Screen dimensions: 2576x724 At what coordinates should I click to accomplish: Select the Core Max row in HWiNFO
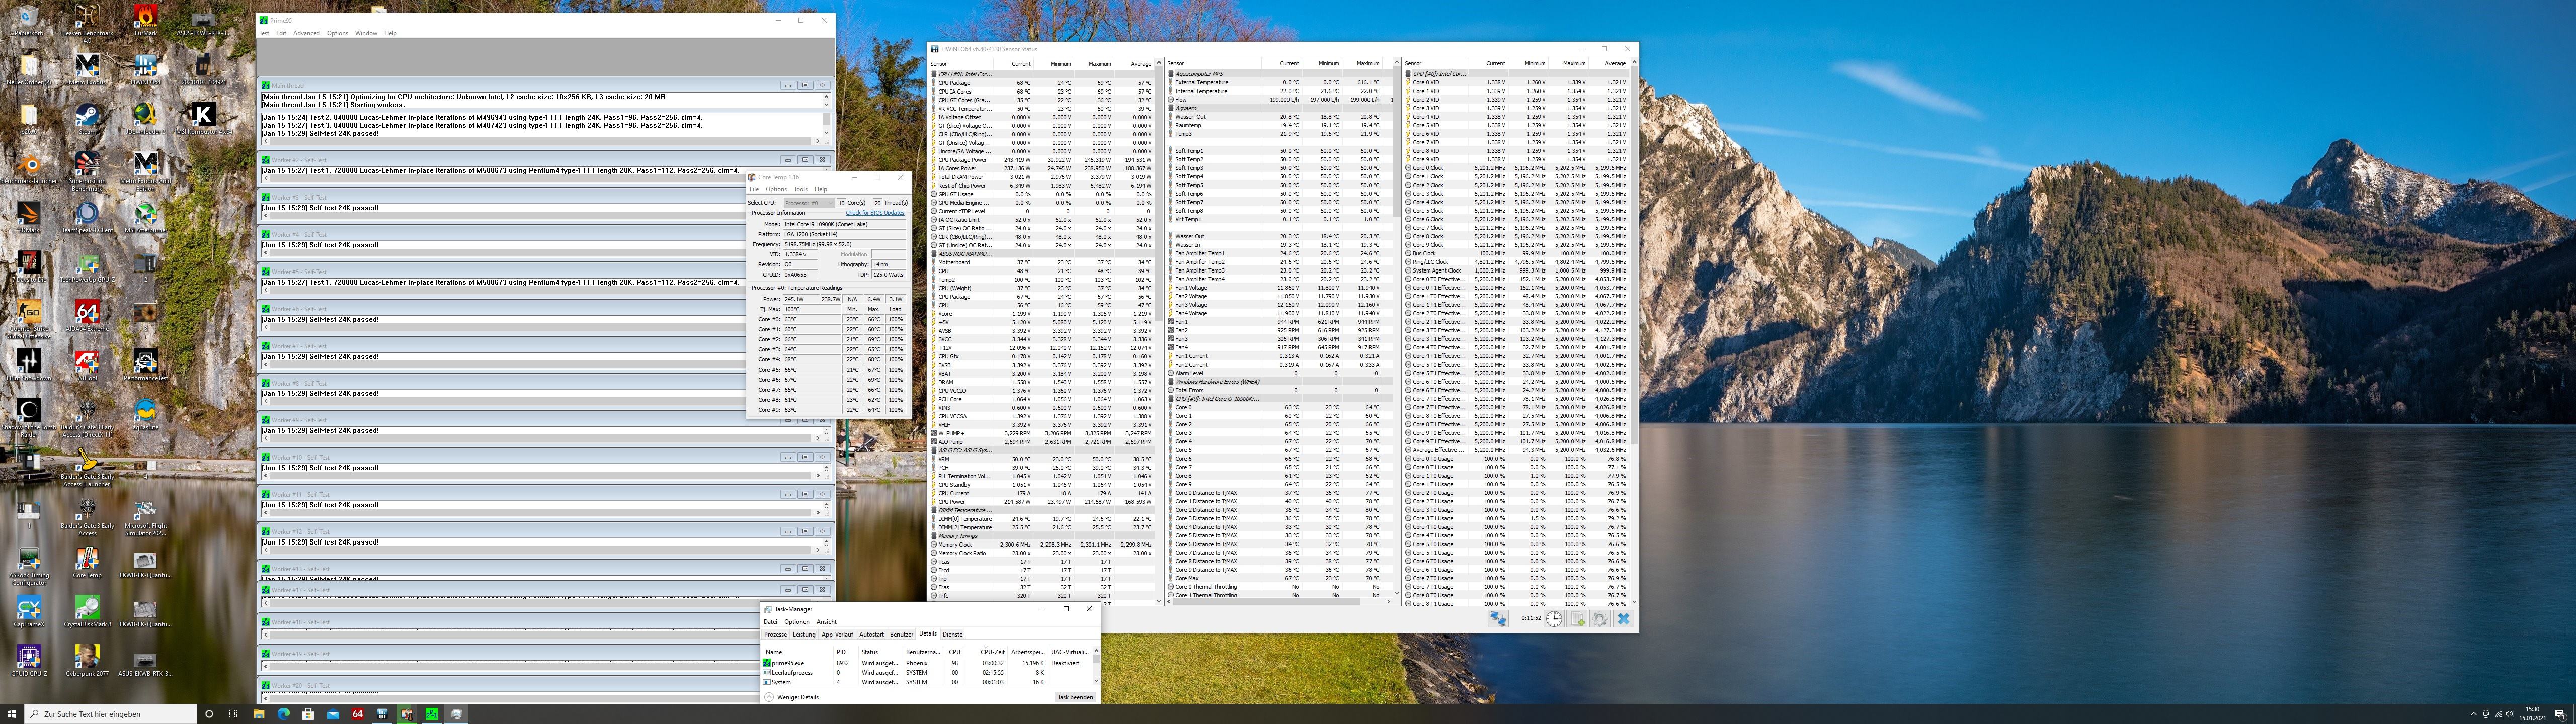1280,578
